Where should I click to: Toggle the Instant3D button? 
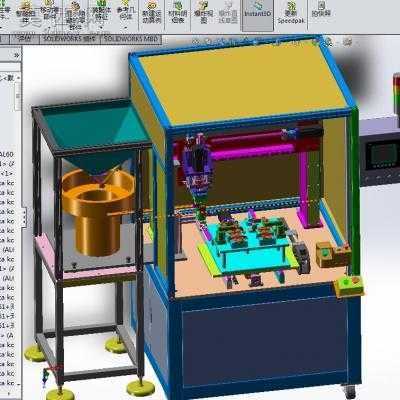pyautogui.click(x=258, y=15)
